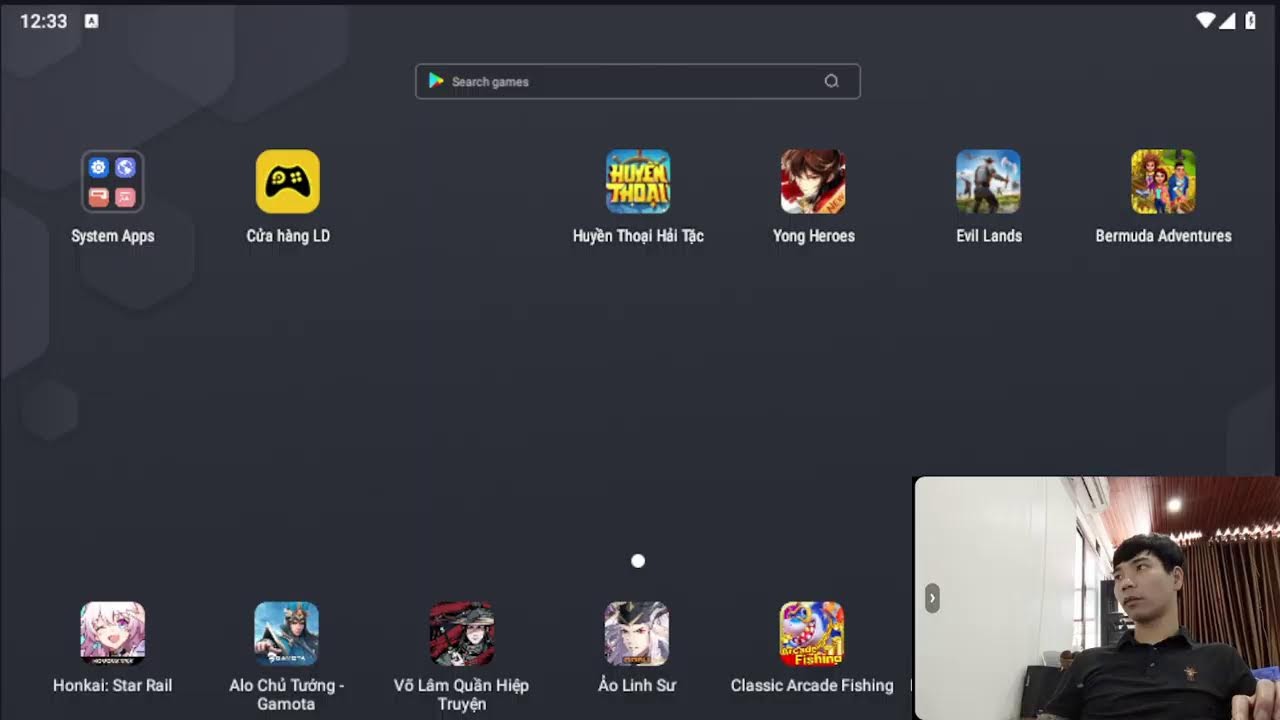Click the Cửa hàng LD label text
1280x720 pixels.
pos(288,236)
